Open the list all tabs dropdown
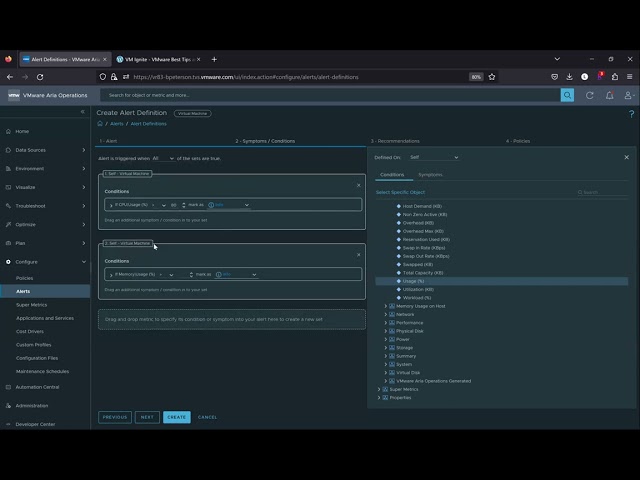The height and width of the screenshot is (480, 640). 557,59
